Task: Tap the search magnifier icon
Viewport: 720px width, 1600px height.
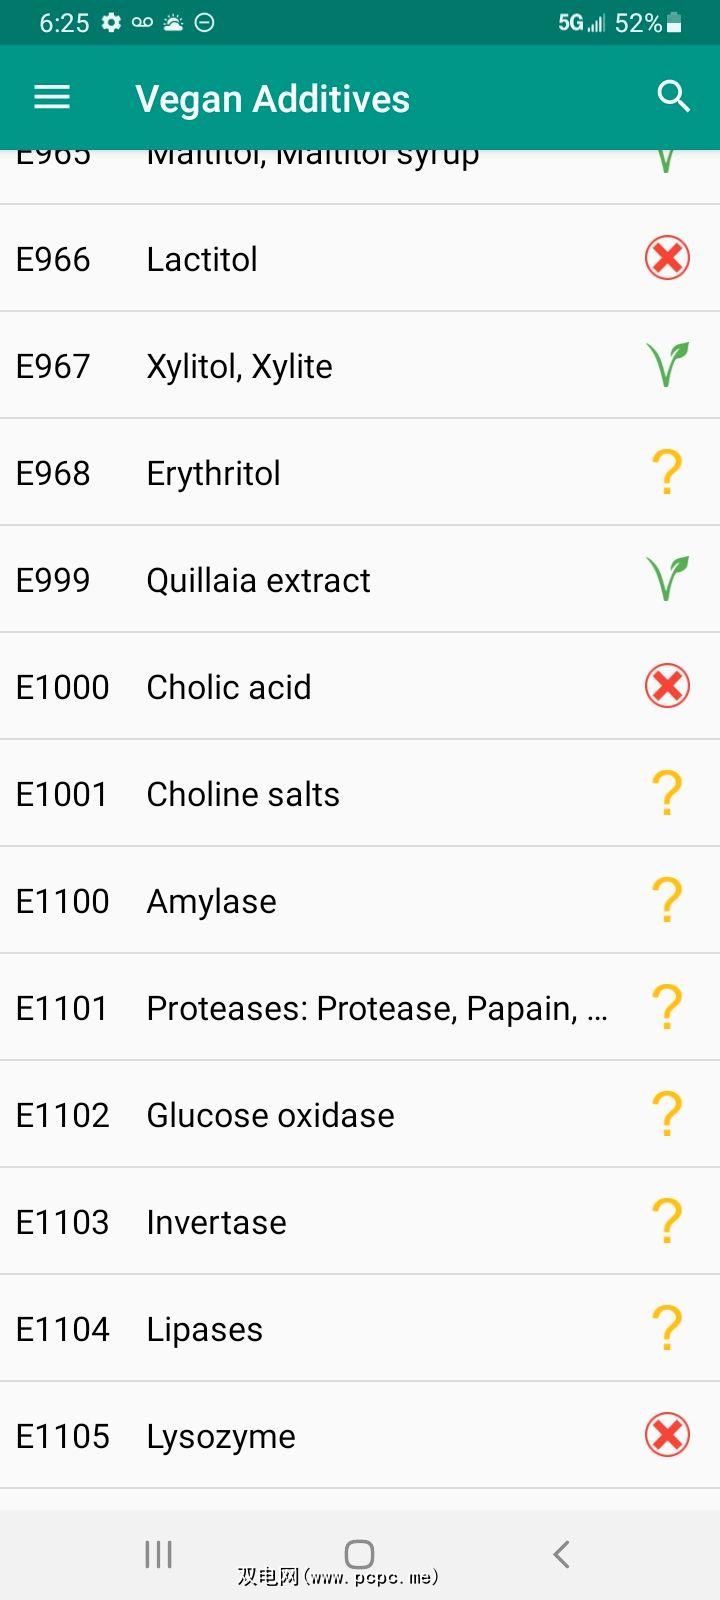Action: (673, 97)
